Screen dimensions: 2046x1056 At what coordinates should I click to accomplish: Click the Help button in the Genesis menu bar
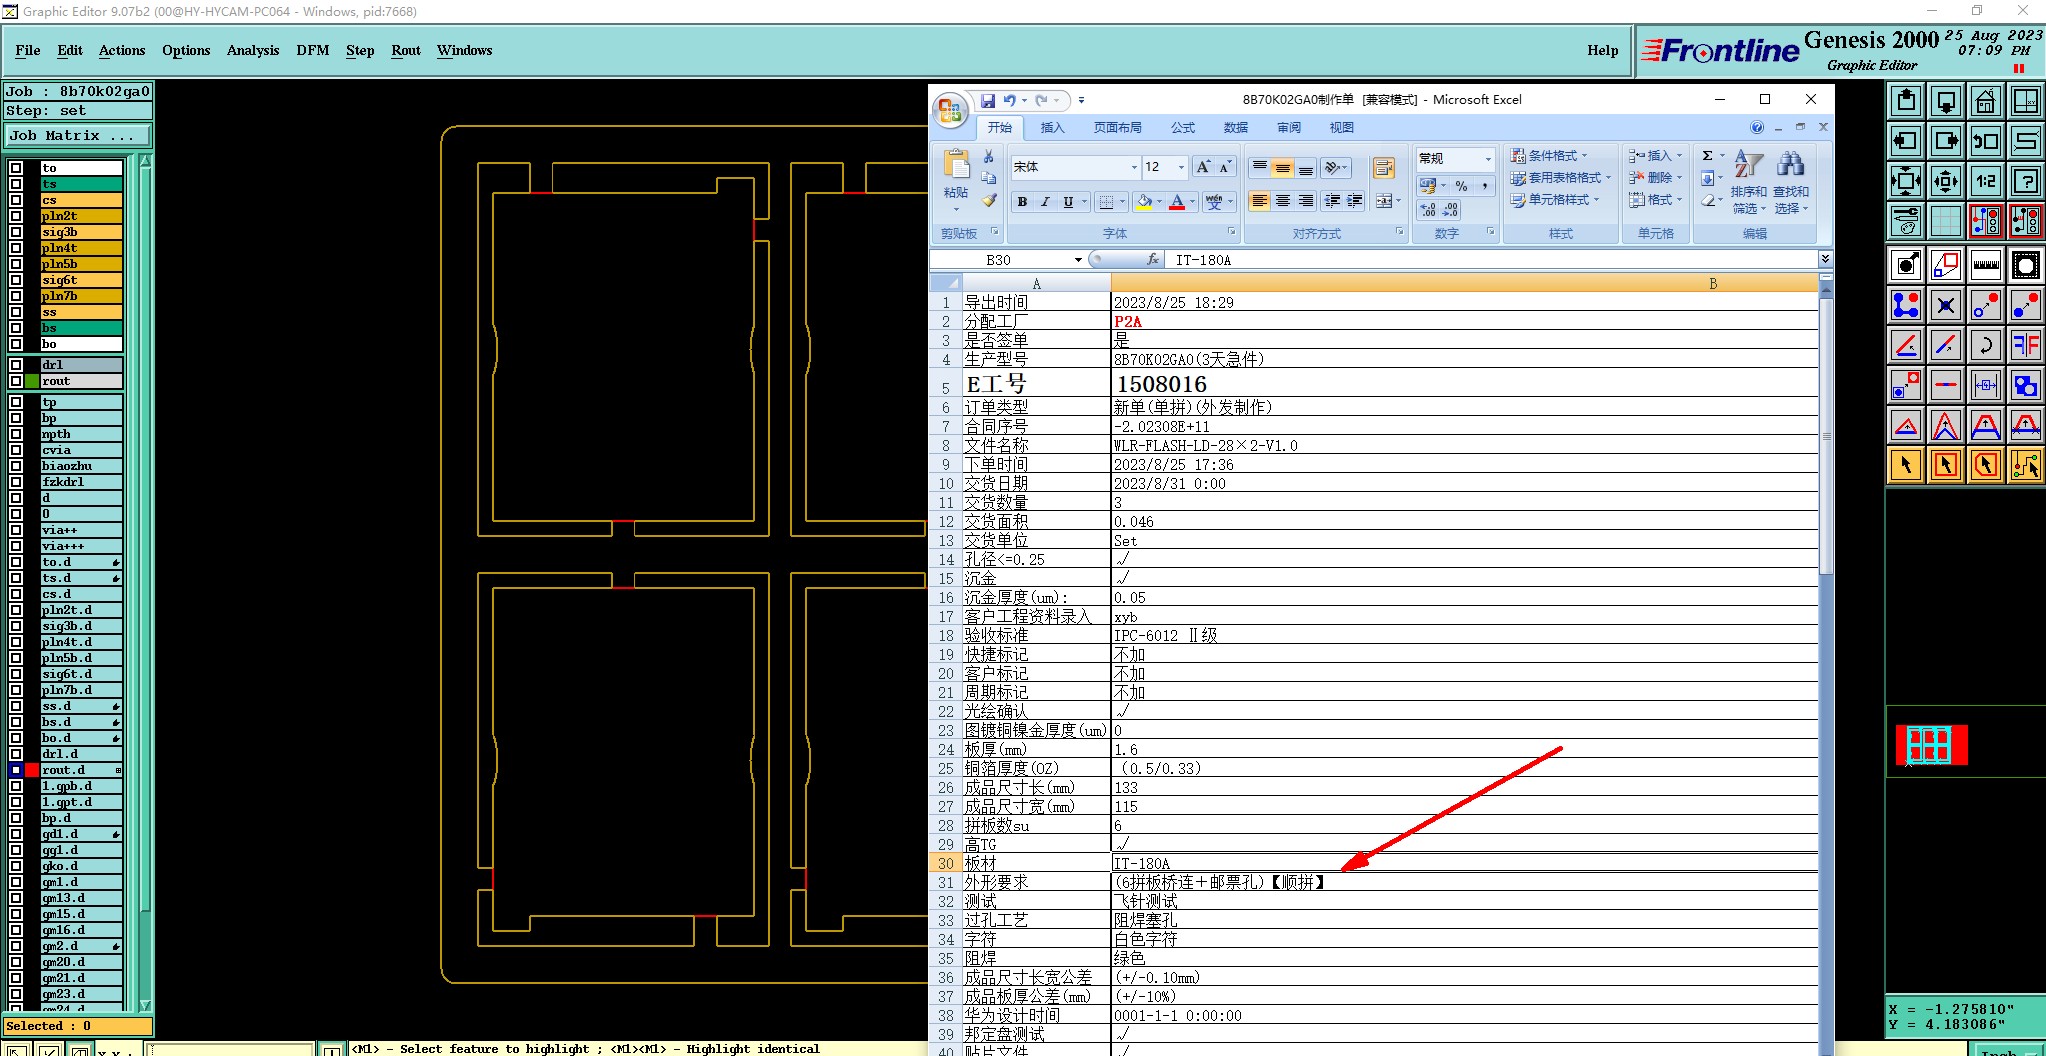click(1602, 50)
